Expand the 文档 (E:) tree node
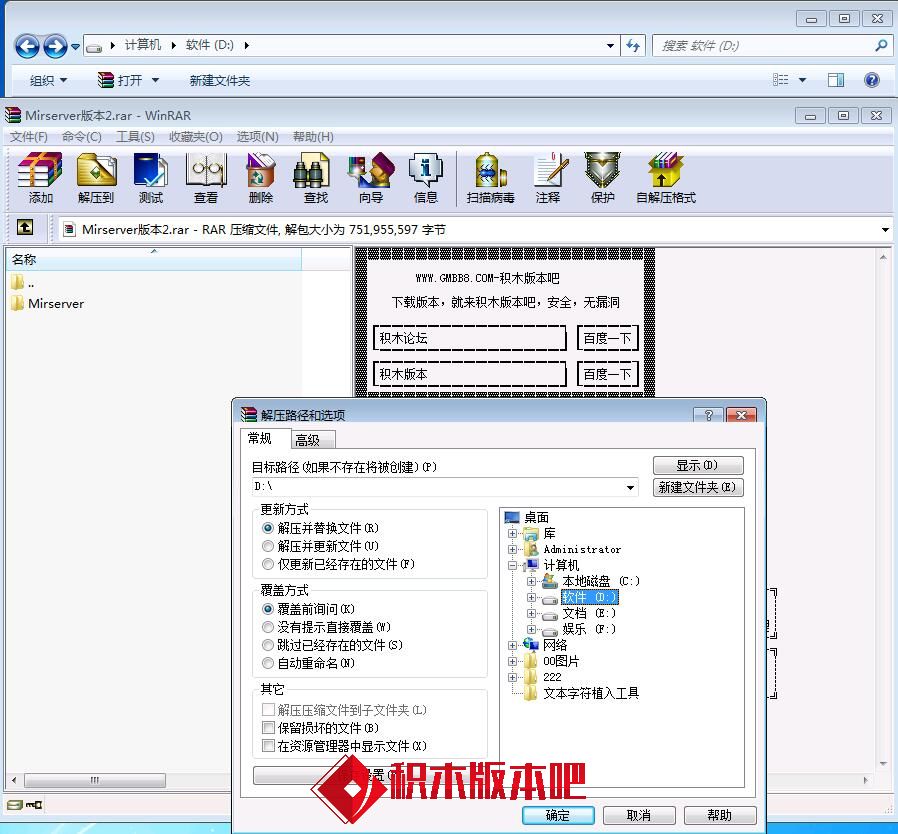 coord(531,613)
